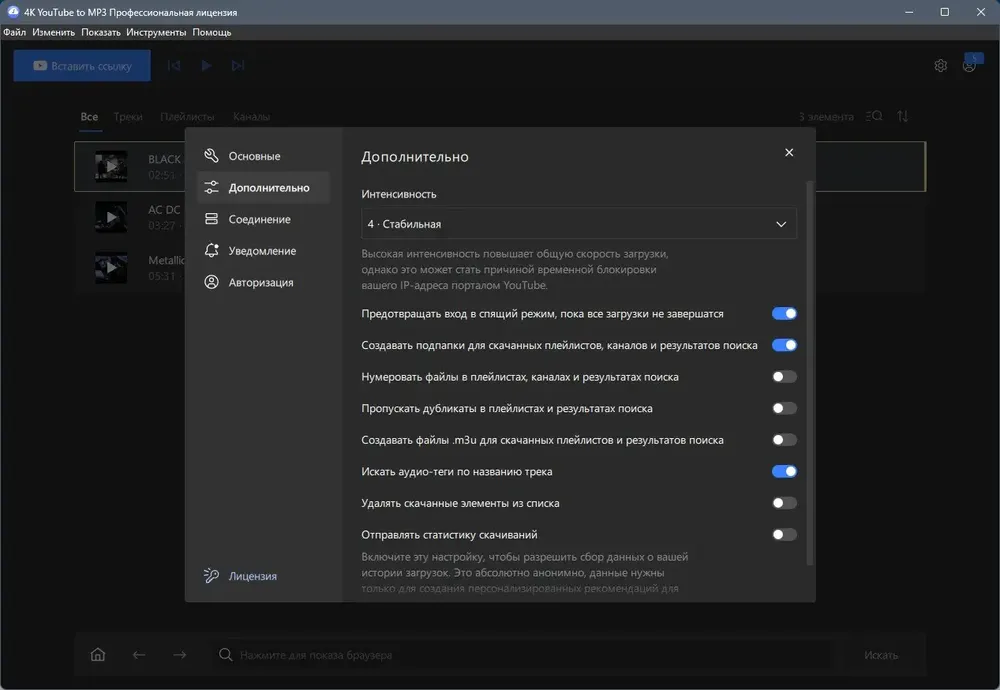Click the Вставить ссылку button
The image size is (1000, 690).
pos(82,66)
